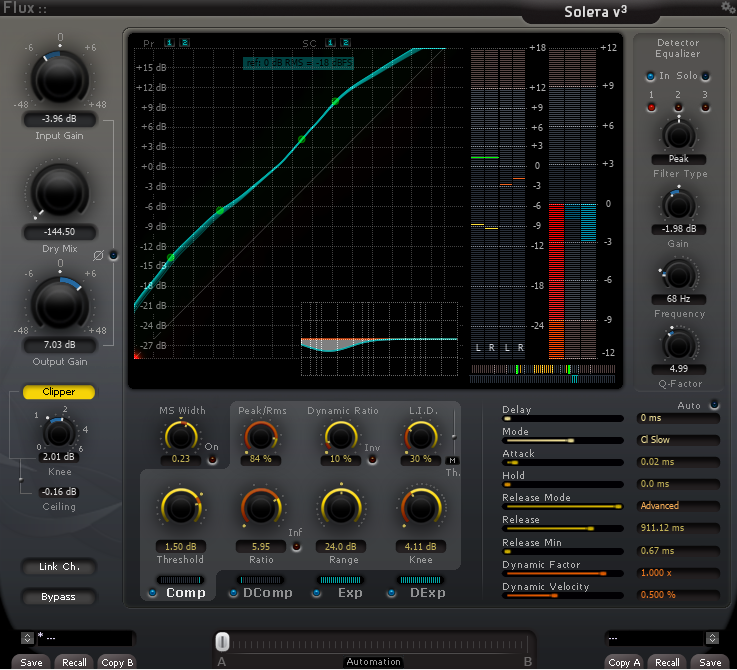Toggle the Clipper on/off
Image resolution: width=737 pixels, height=670 pixels.
click(x=59, y=392)
